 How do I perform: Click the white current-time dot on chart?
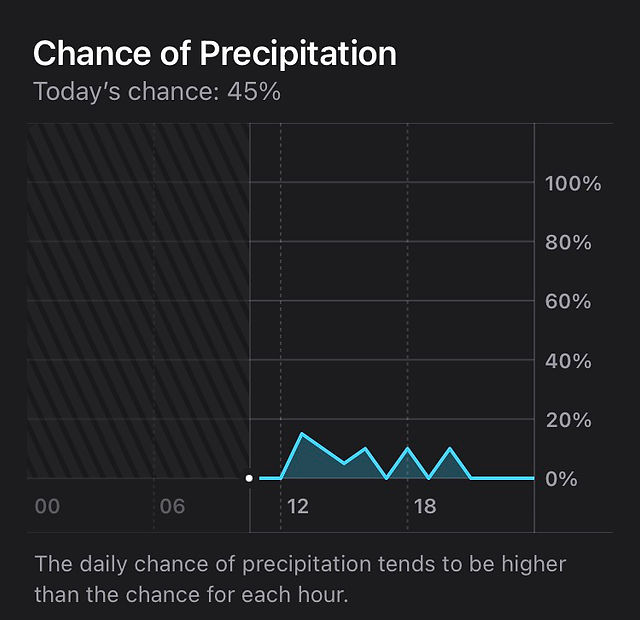point(249,478)
